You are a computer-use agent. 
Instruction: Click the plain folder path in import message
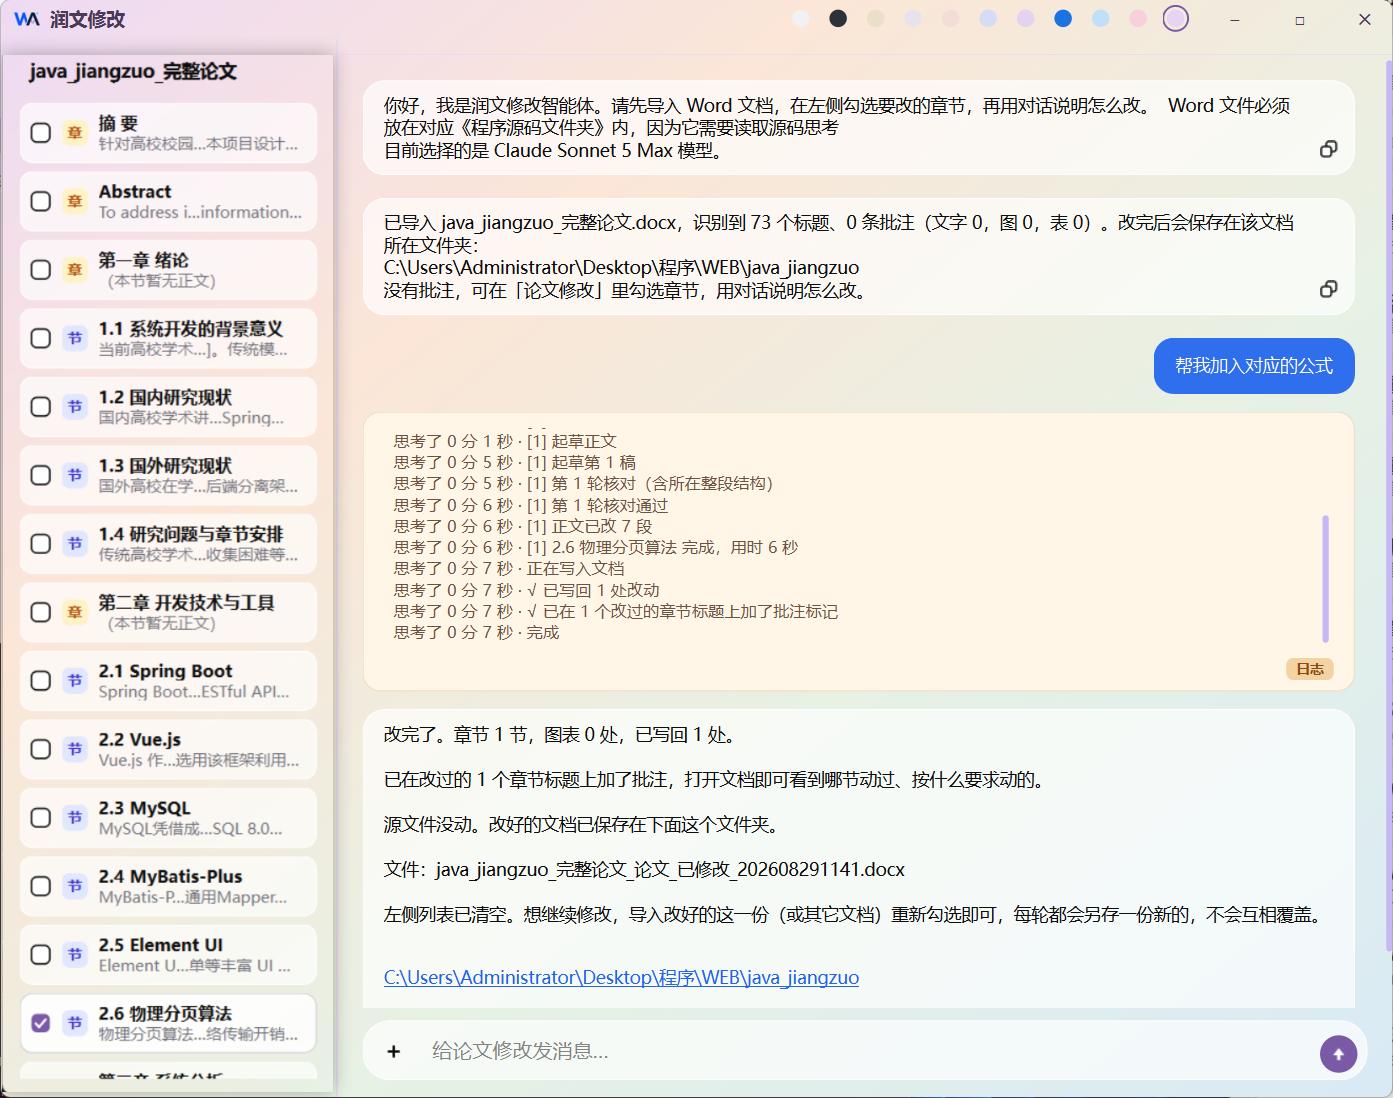621,268
